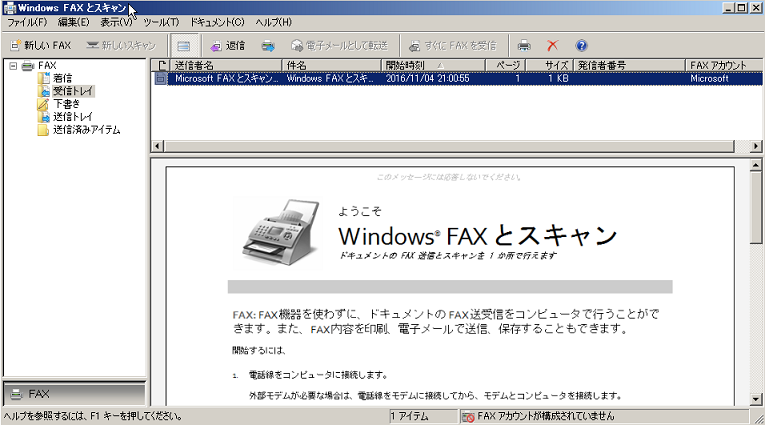Select the Microsoft FAX とスキャン message row

coord(457,79)
